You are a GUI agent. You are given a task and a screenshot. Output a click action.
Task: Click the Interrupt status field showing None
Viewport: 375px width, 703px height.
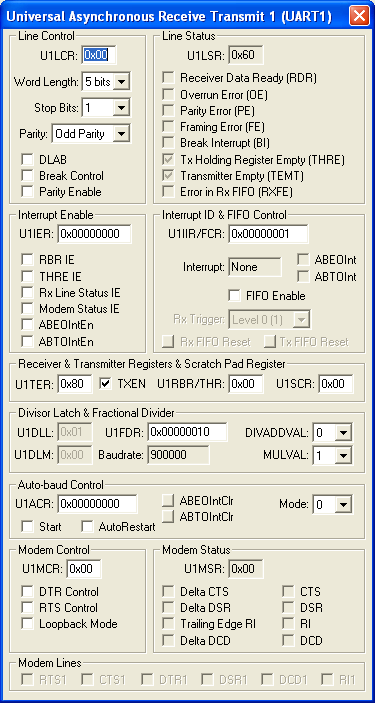[255, 267]
